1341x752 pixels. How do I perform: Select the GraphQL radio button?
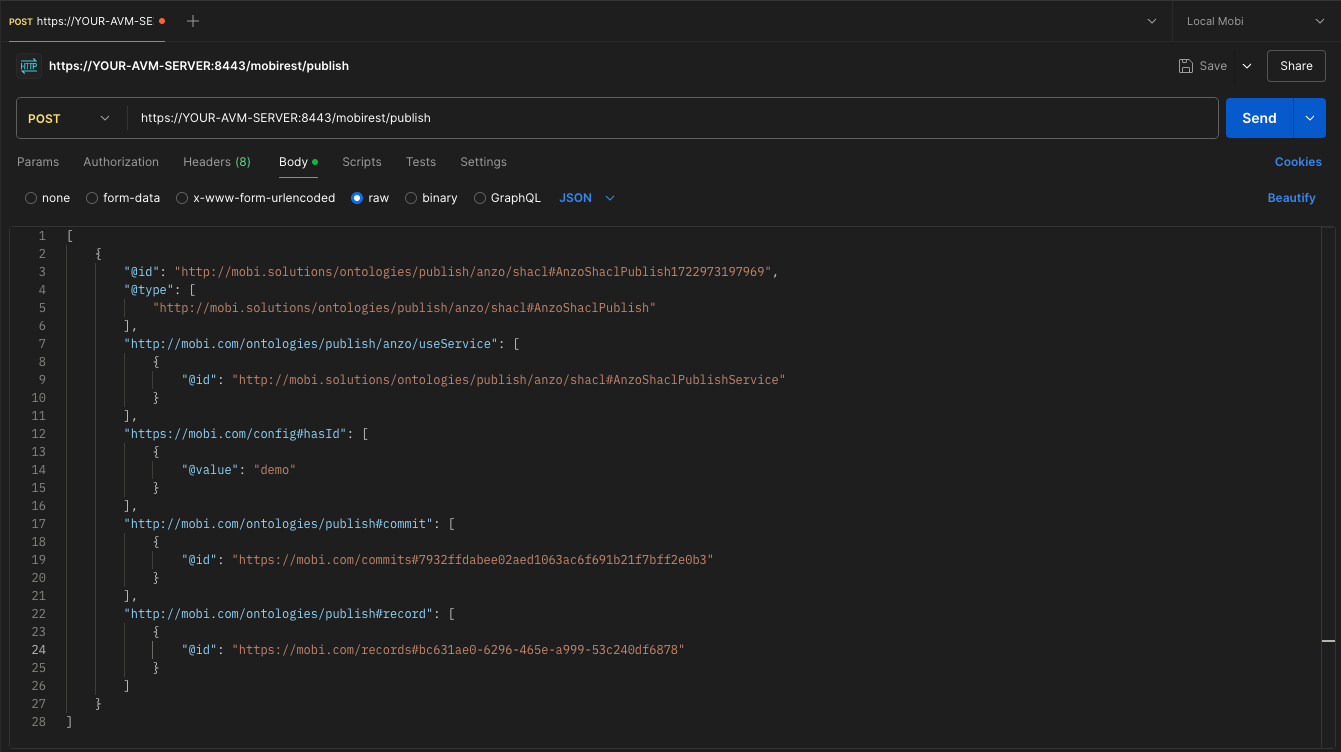(480, 198)
